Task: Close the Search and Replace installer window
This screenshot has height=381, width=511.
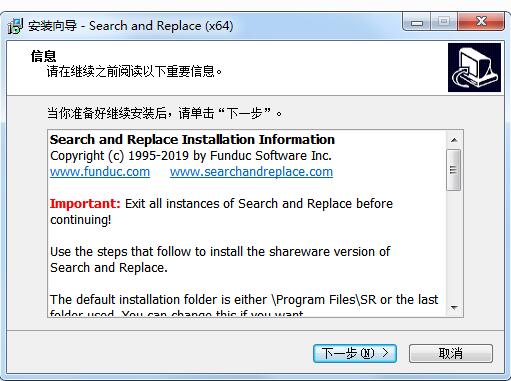Action: (x=481, y=22)
